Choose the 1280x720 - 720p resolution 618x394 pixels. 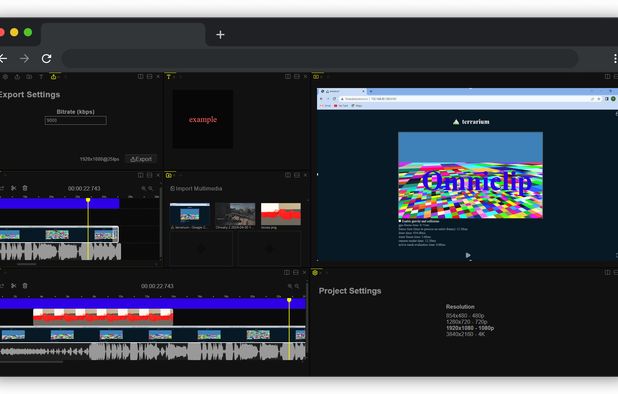point(466,322)
